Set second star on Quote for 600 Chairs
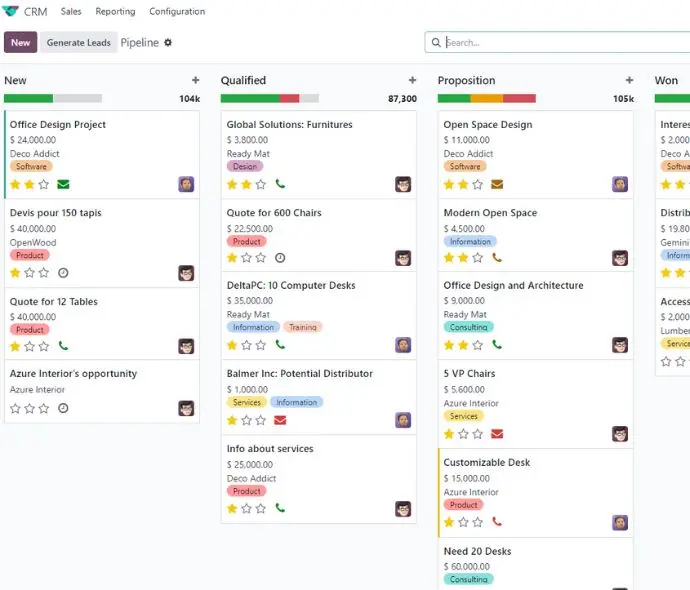 pyautogui.click(x=246, y=258)
